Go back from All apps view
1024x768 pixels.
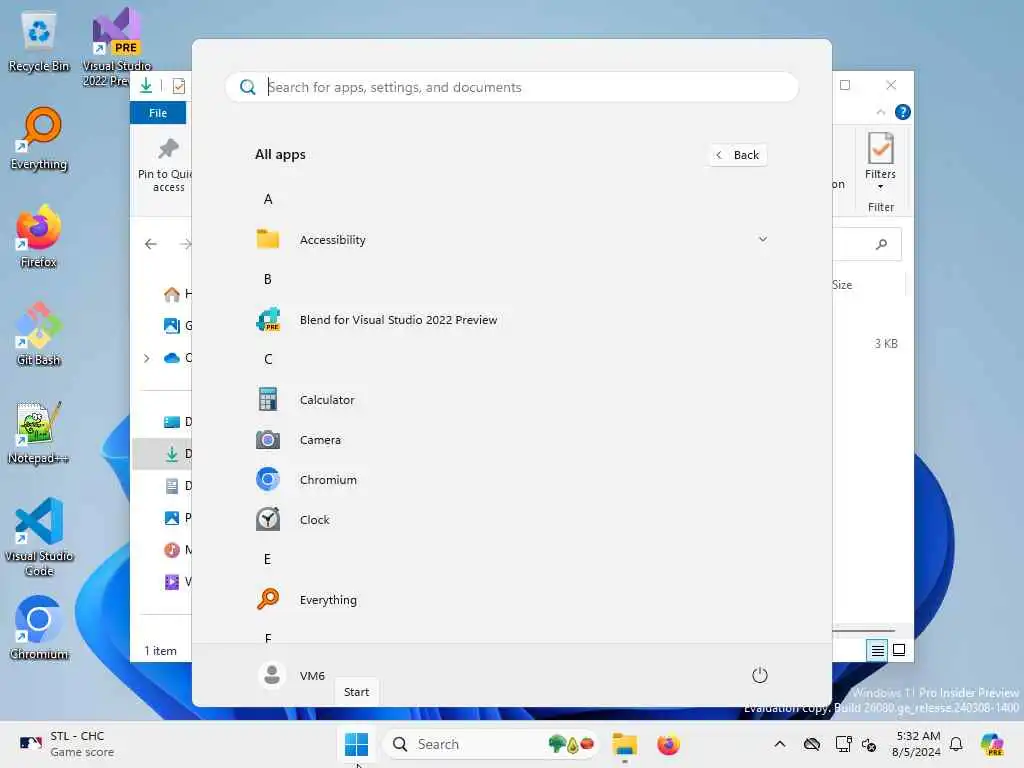click(x=738, y=155)
